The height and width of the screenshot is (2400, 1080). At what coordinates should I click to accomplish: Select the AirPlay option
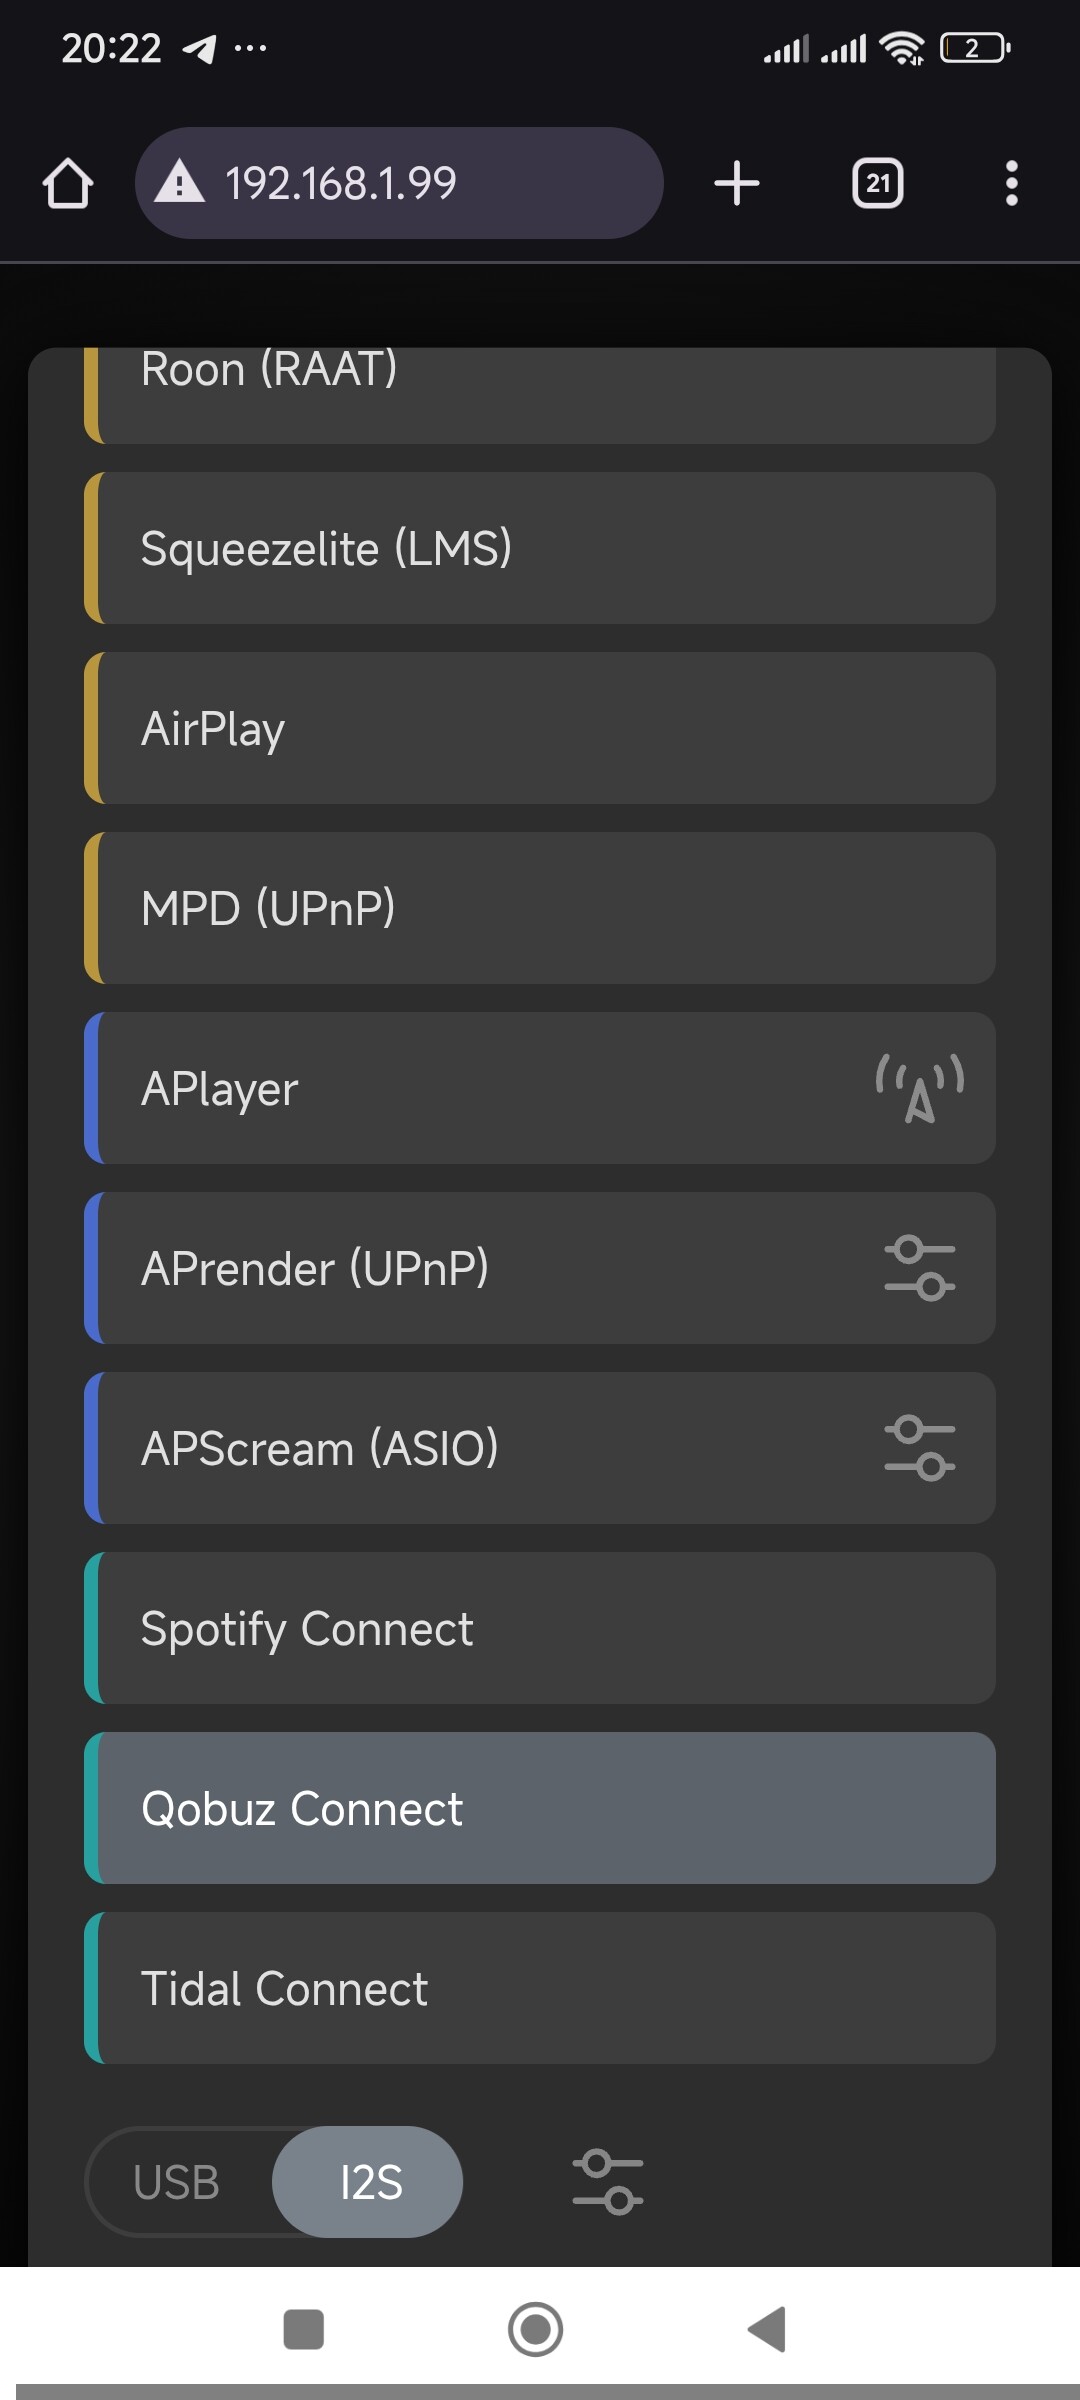(540, 728)
